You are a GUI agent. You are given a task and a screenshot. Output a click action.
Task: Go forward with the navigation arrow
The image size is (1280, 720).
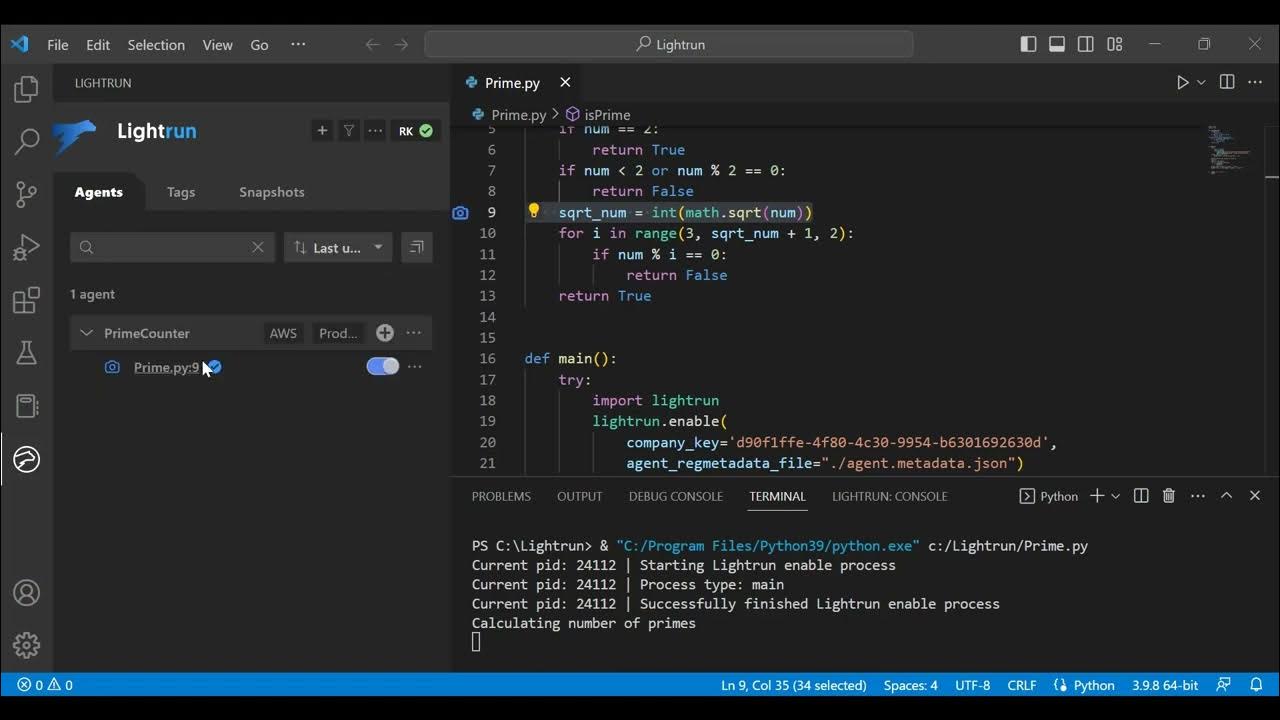point(402,45)
